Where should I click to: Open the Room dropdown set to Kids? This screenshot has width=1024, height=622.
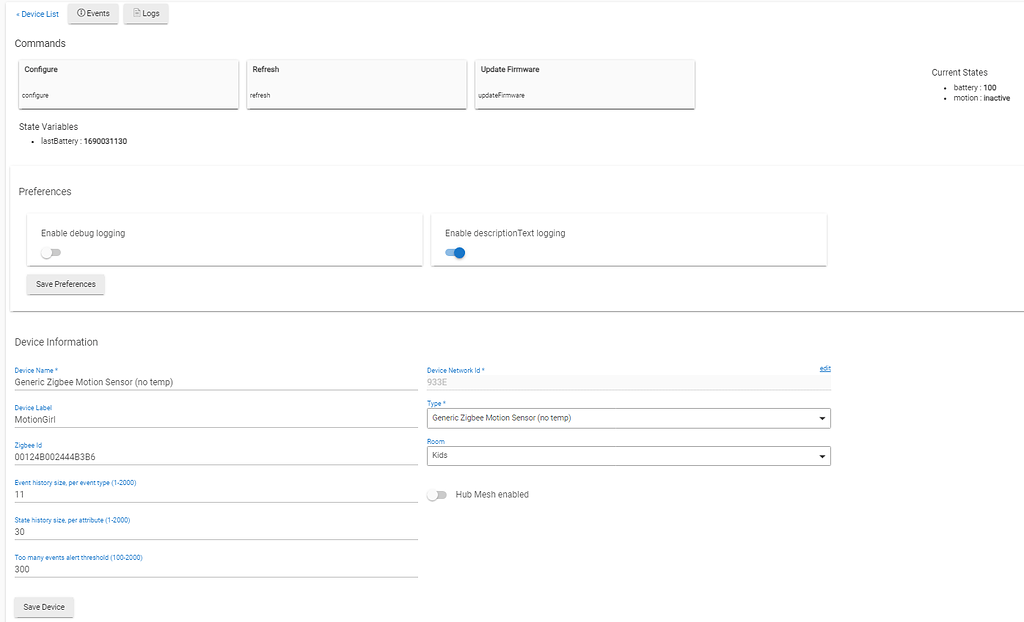tap(628, 456)
